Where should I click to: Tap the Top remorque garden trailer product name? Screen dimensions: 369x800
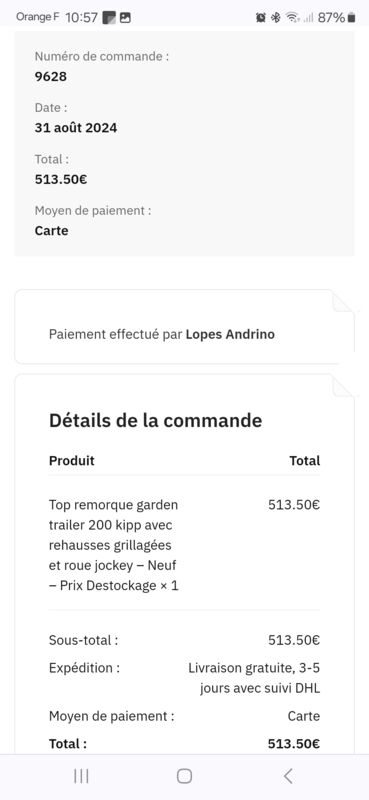click(x=114, y=545)
